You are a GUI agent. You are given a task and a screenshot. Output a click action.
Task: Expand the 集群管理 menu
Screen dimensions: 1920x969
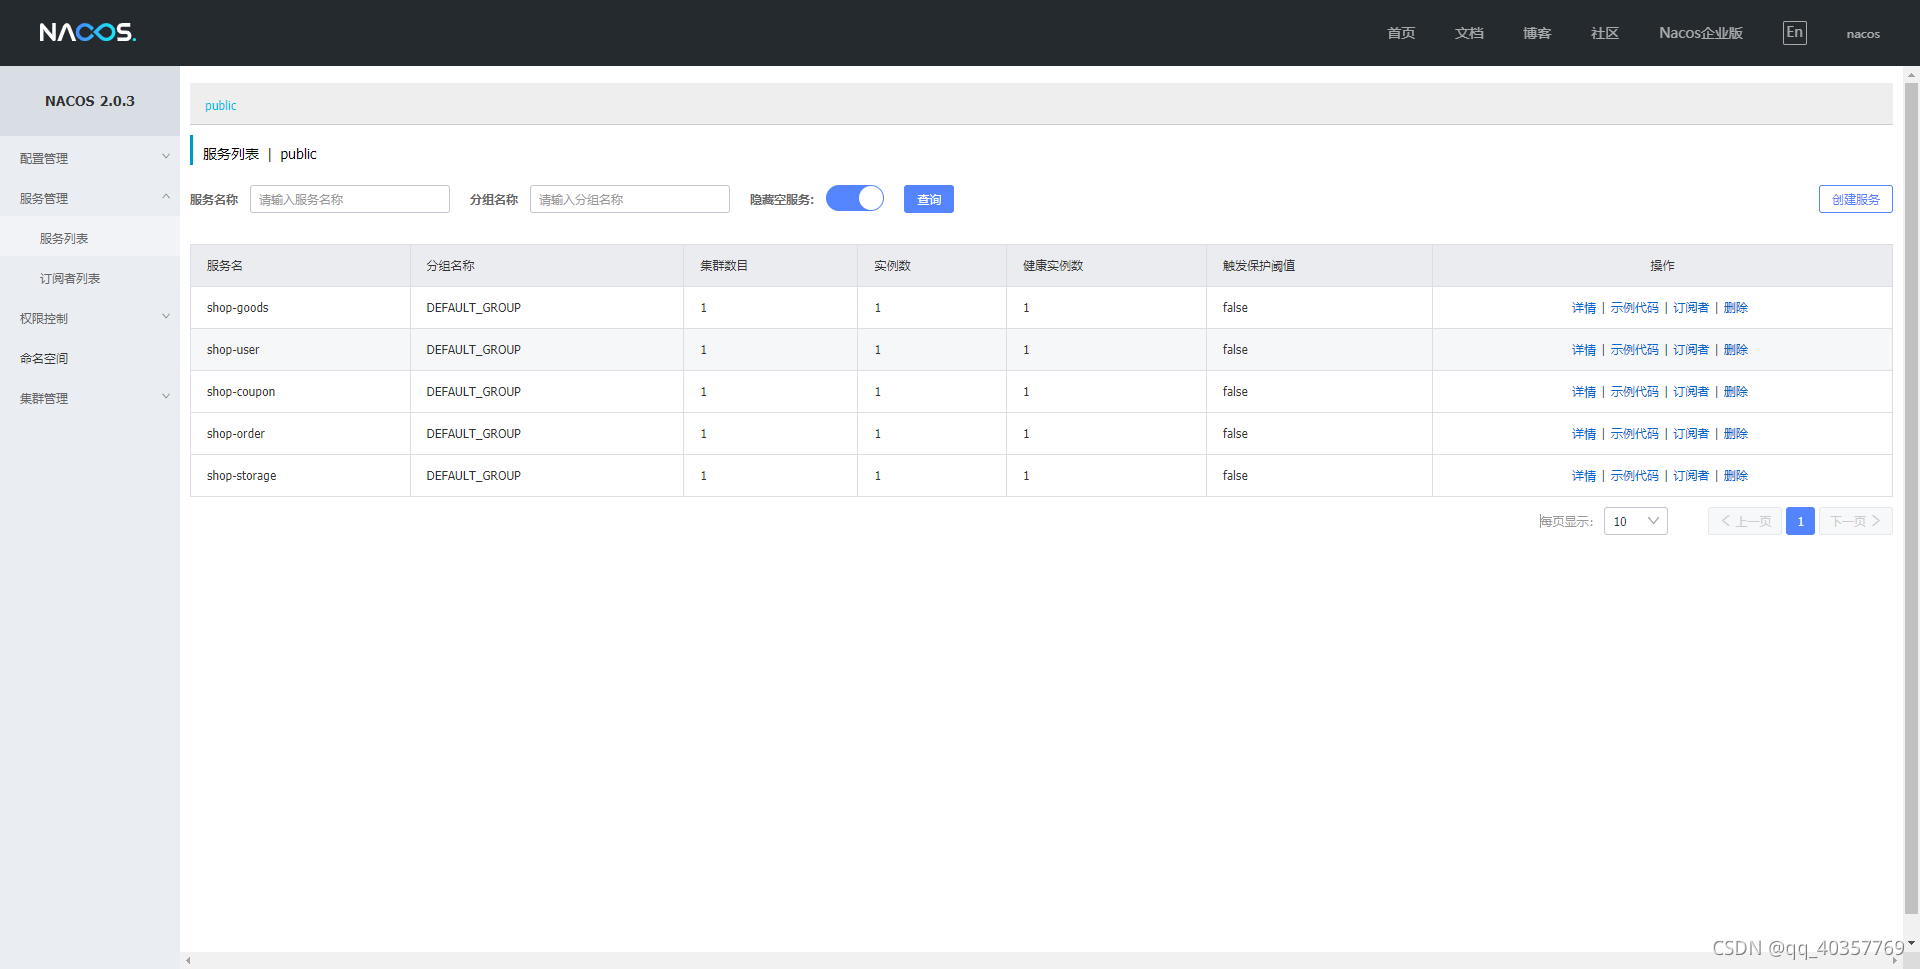(90, 398)
